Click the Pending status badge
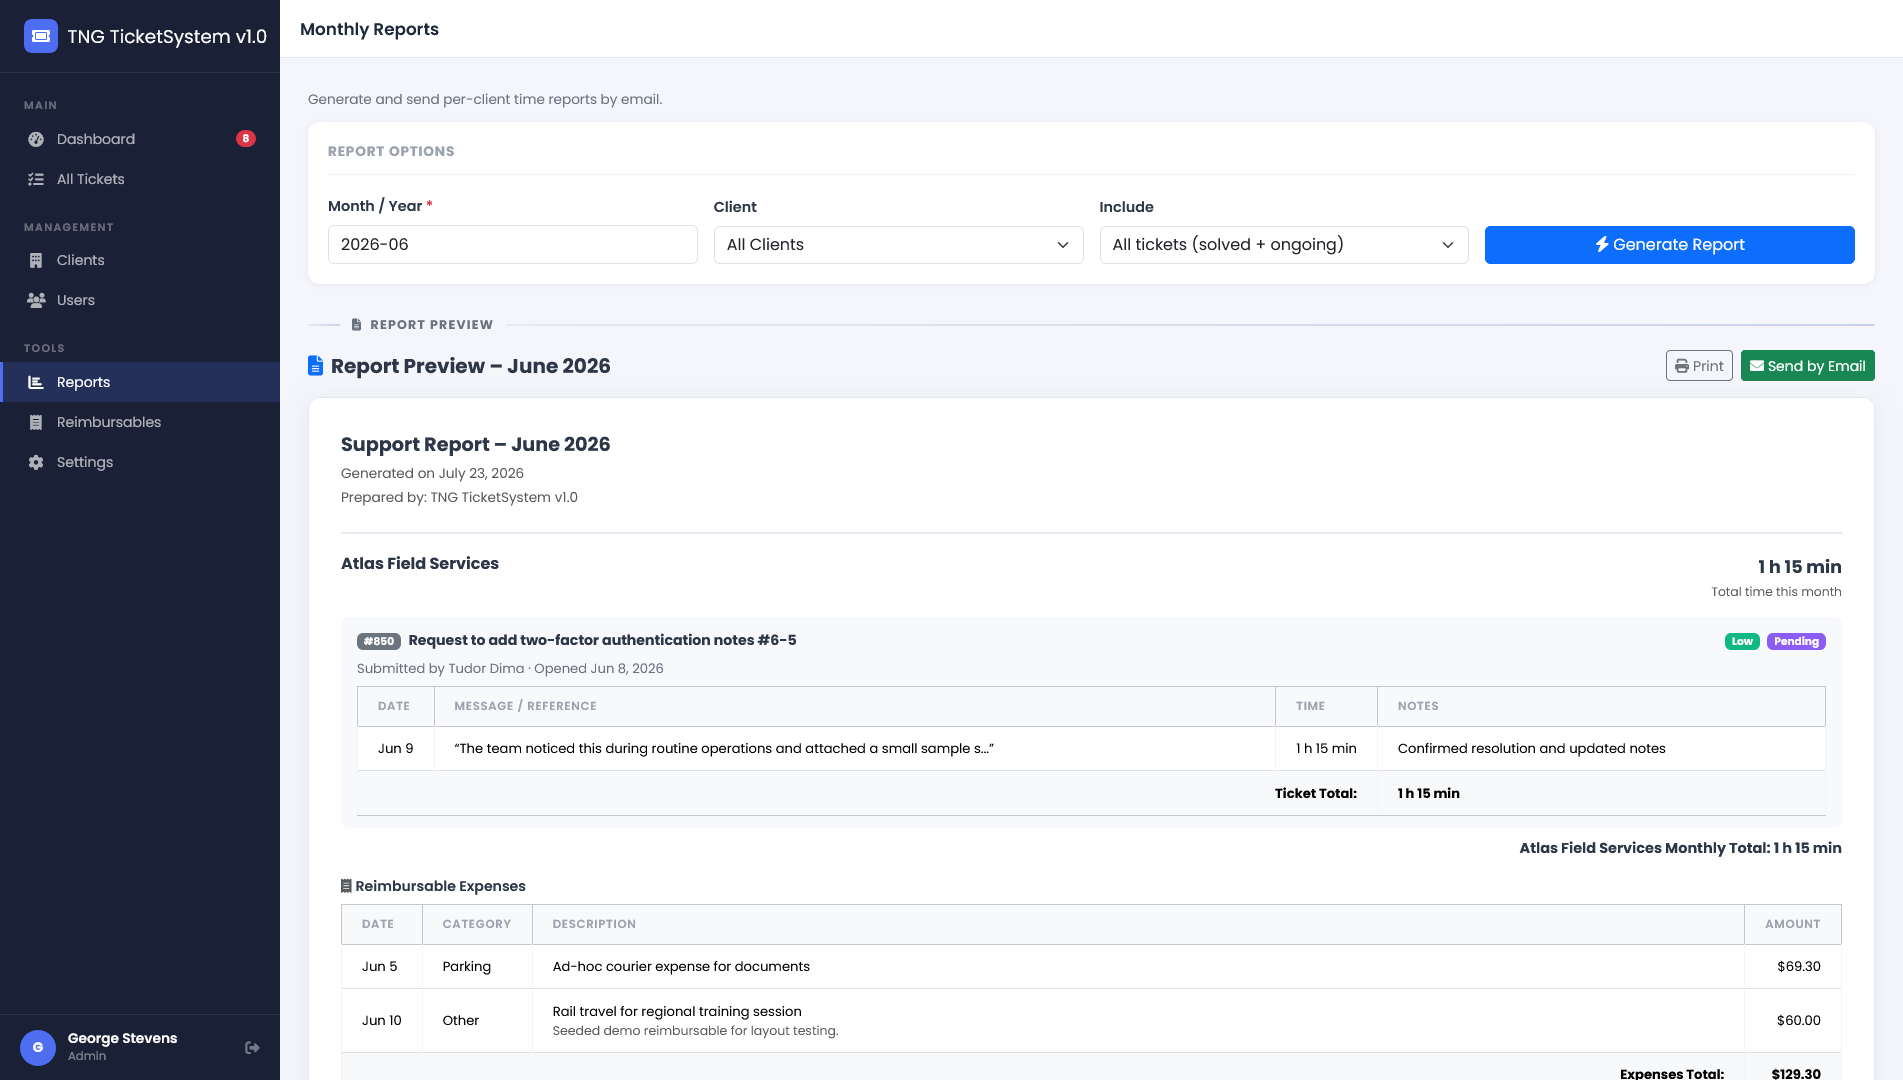Screen dimensions: 1903x1080 (1796, 641)
